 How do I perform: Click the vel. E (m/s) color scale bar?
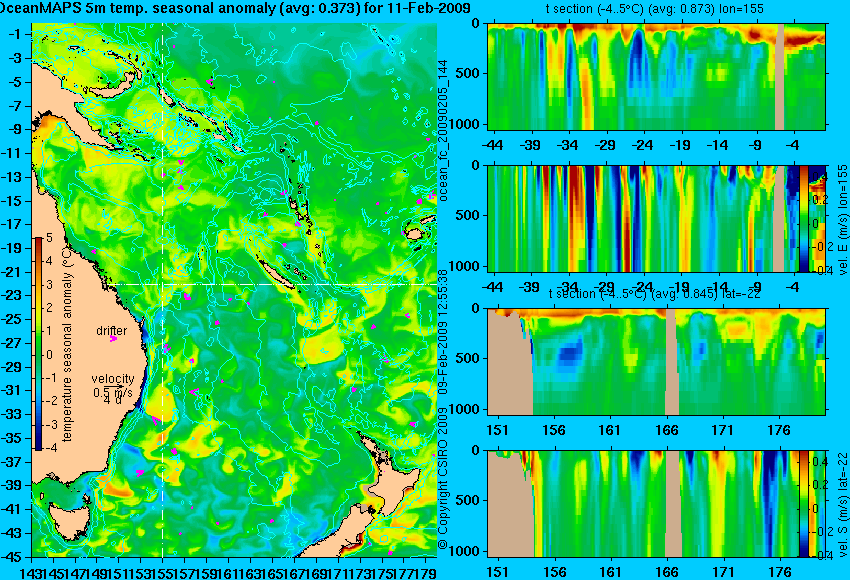click(804, 218)
